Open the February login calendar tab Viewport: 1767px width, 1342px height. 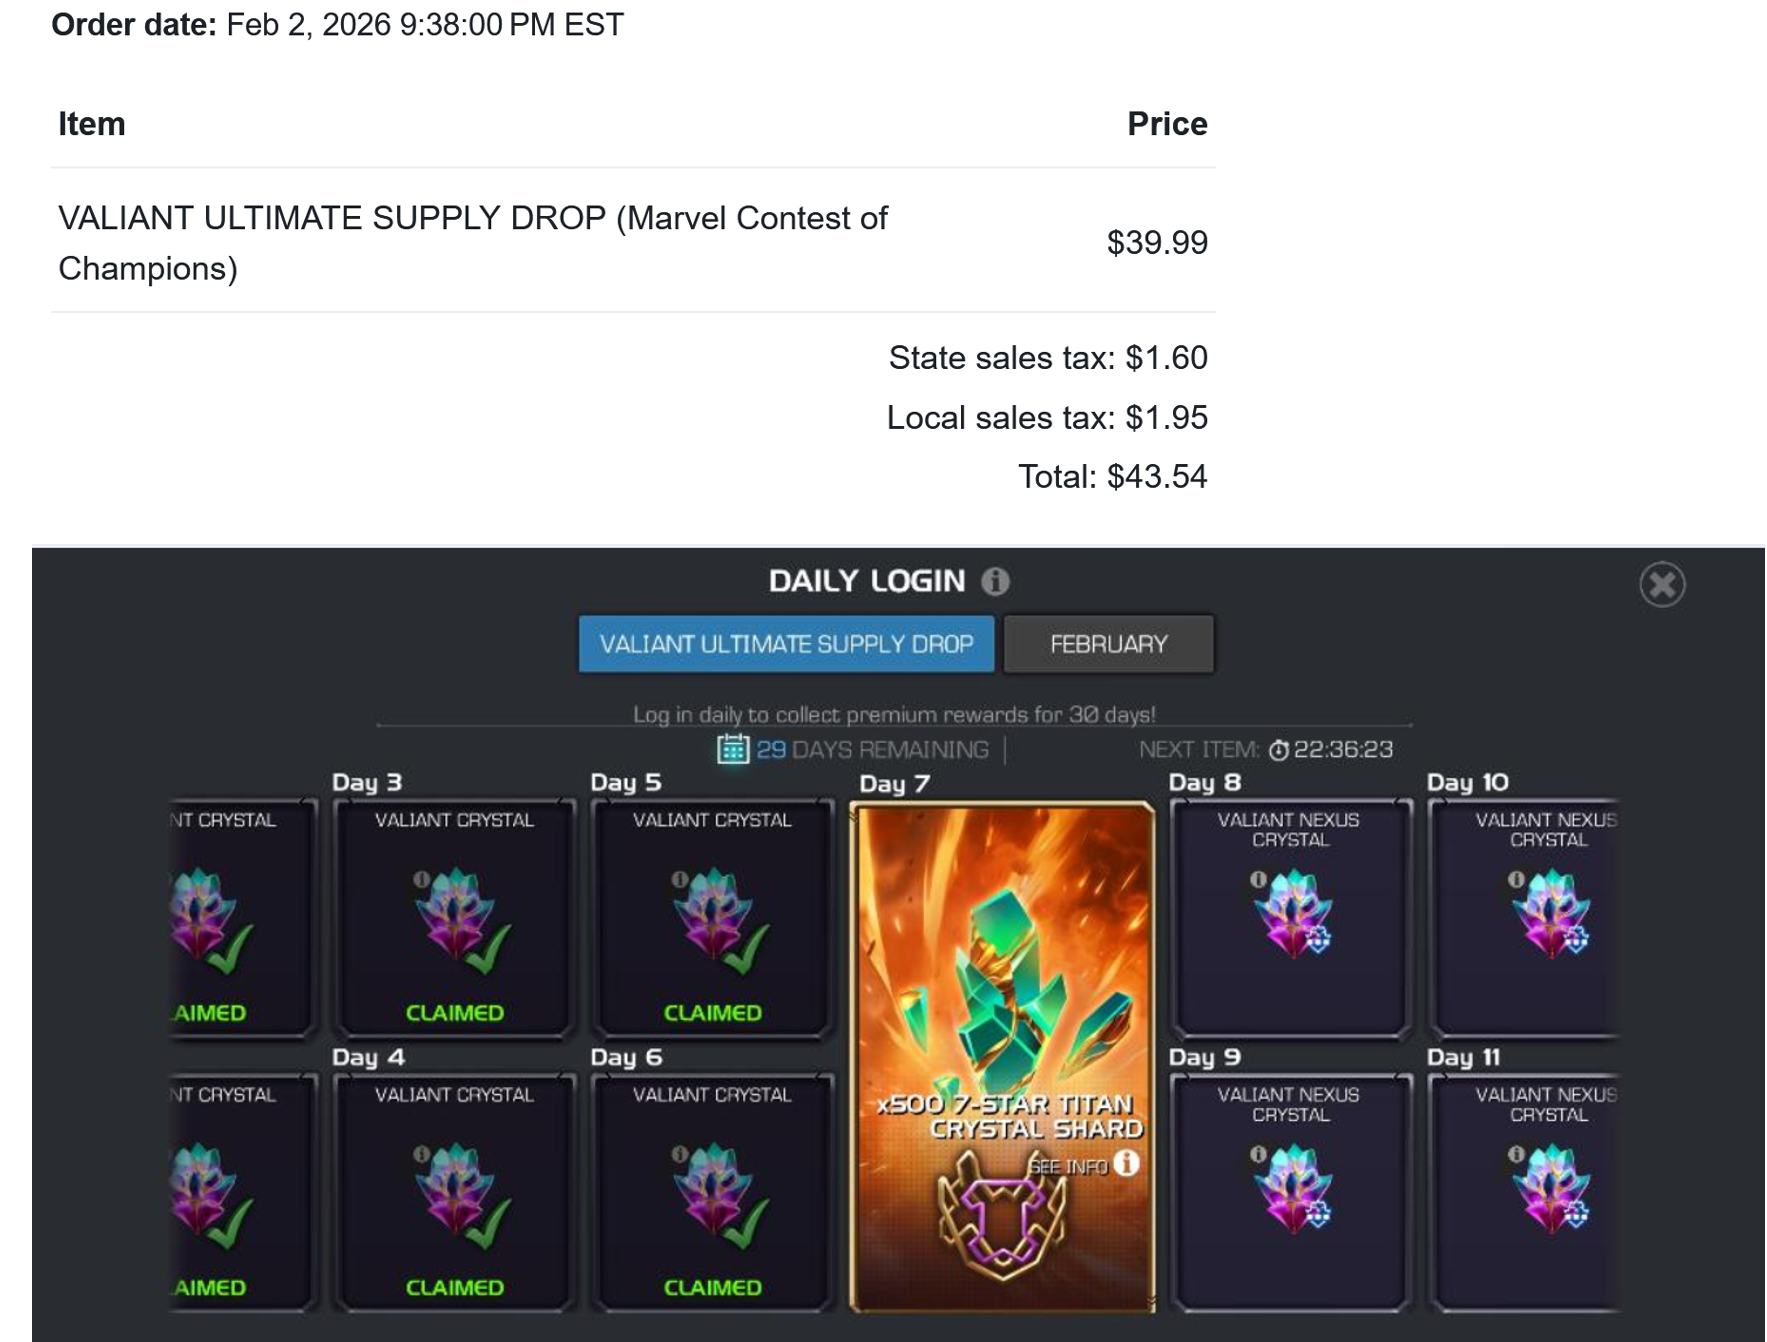(x=1108, y=644)
